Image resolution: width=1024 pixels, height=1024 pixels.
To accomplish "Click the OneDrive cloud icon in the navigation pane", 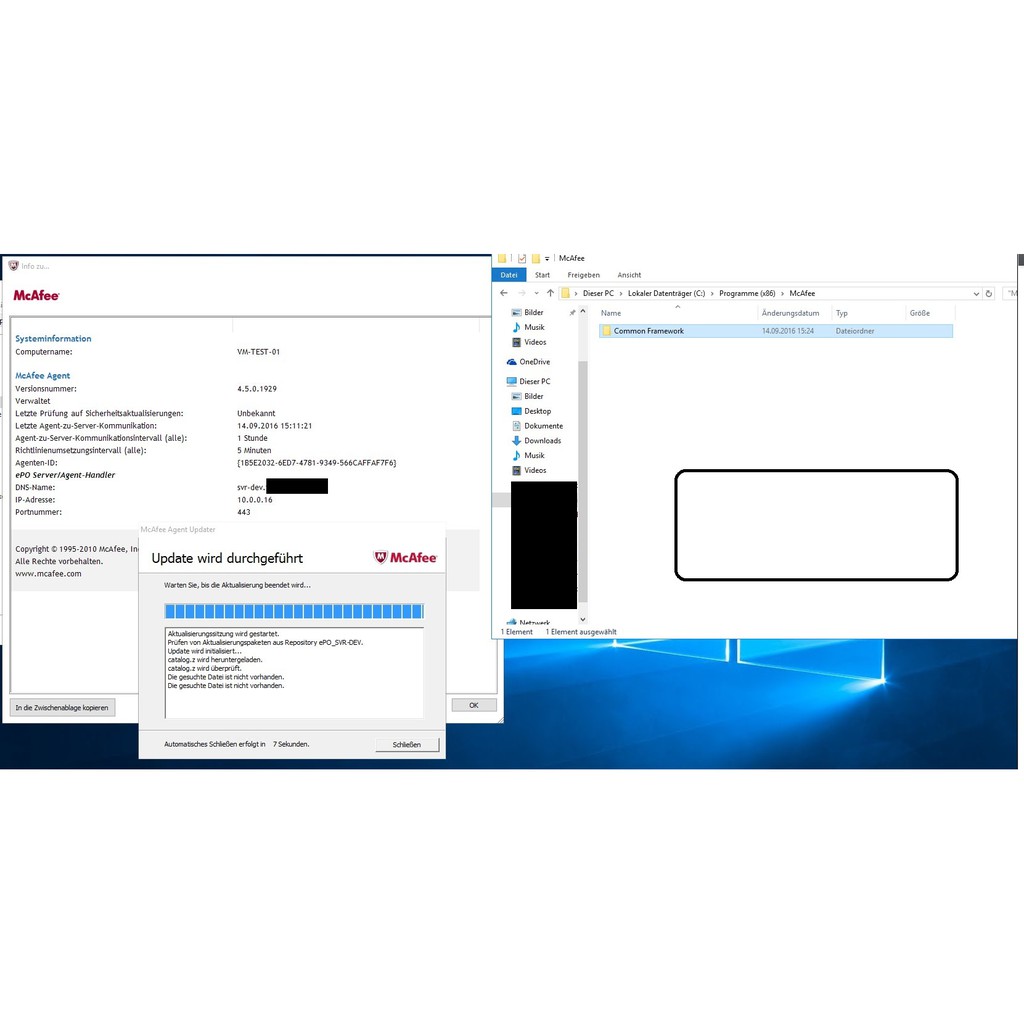I will [511, 362].
